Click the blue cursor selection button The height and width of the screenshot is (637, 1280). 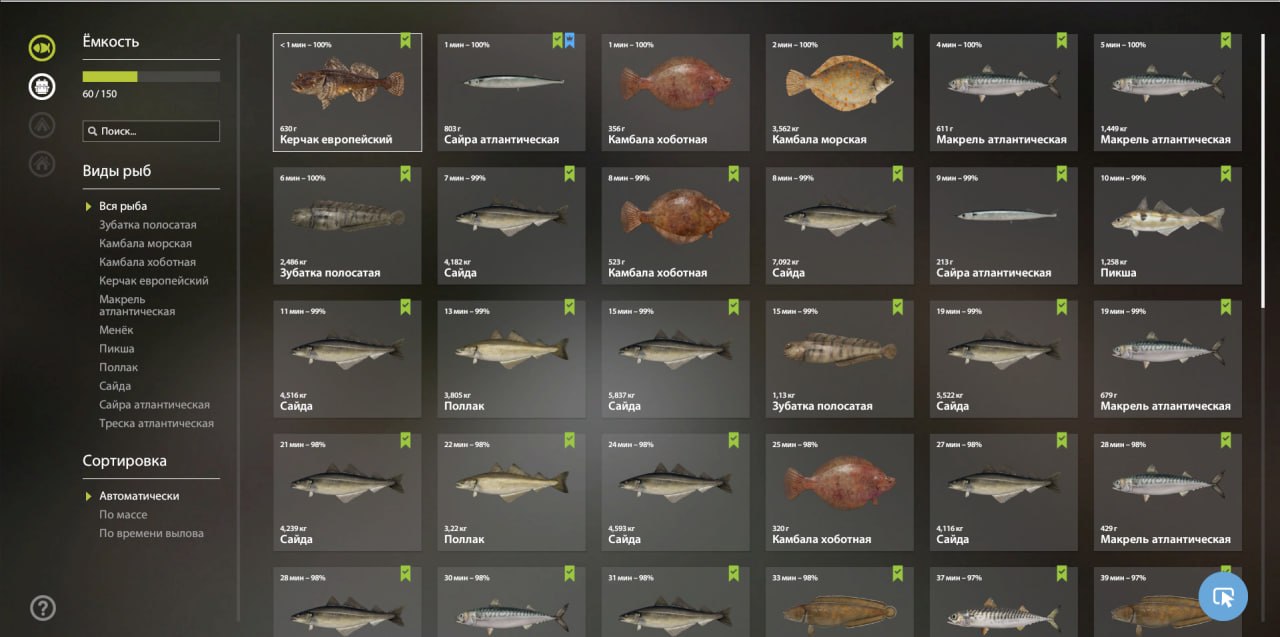pos(1223,597)
